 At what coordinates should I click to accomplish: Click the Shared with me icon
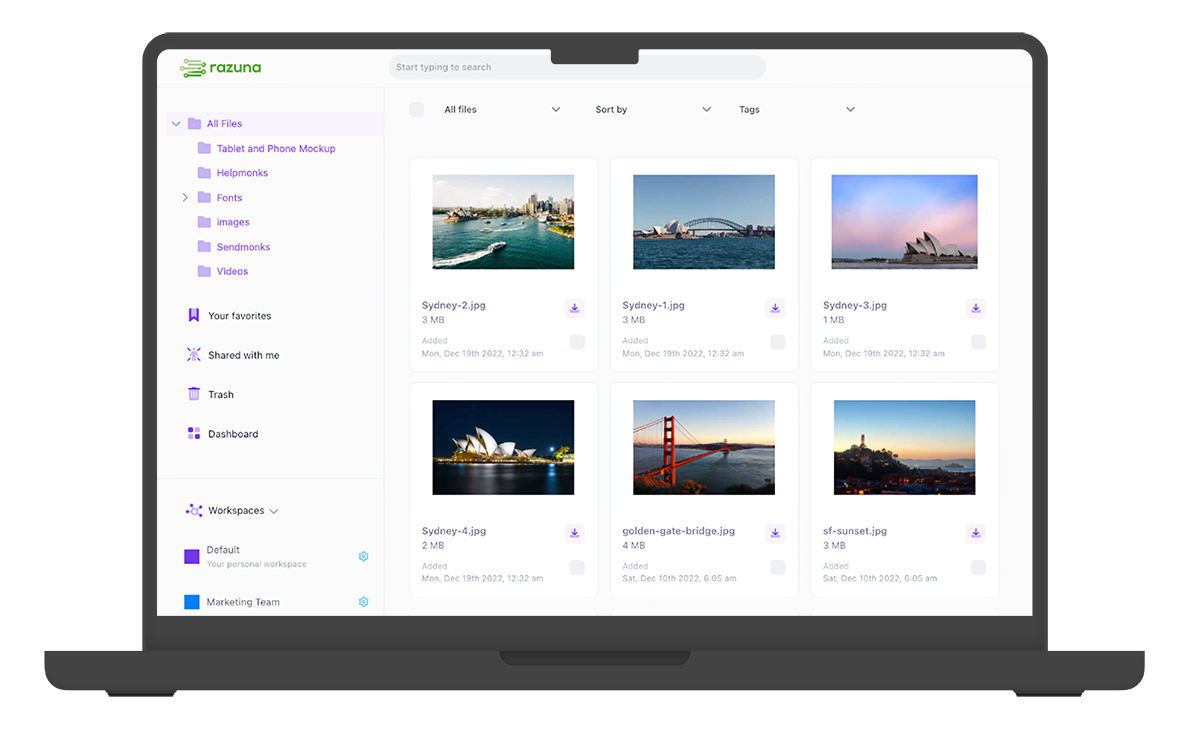click(194, 355)
